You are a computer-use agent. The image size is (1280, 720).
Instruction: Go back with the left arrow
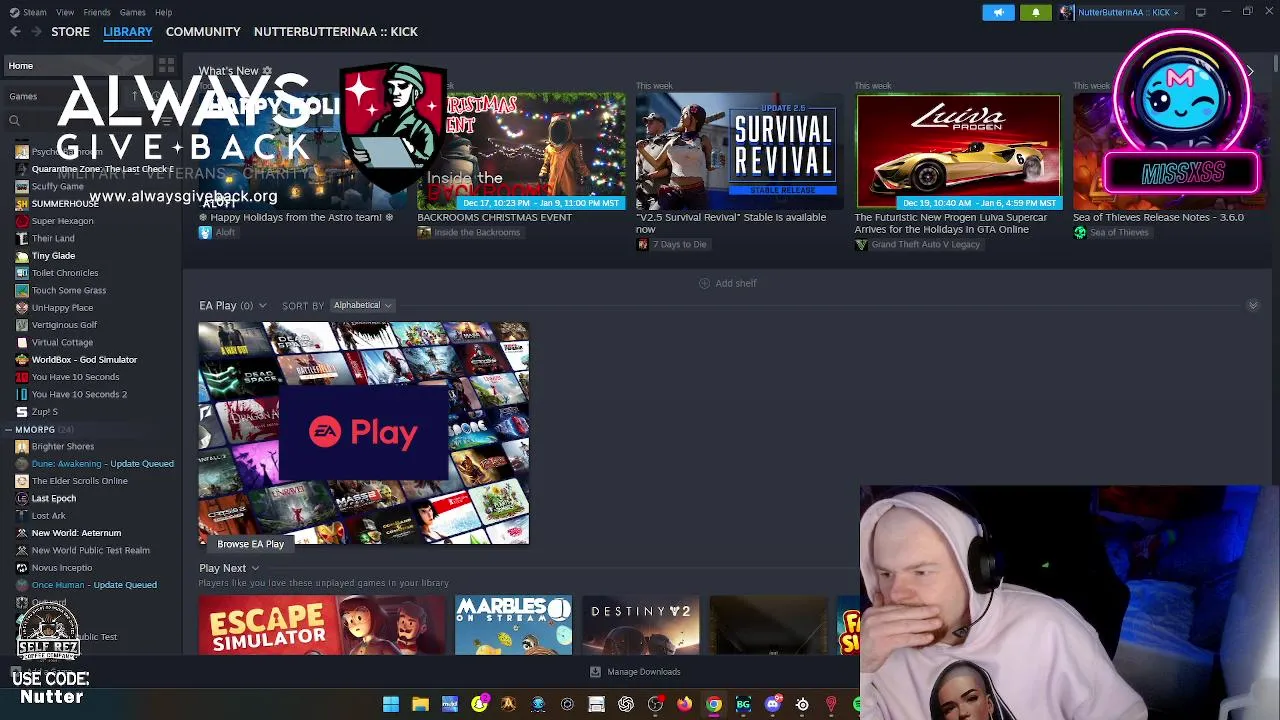15,32
